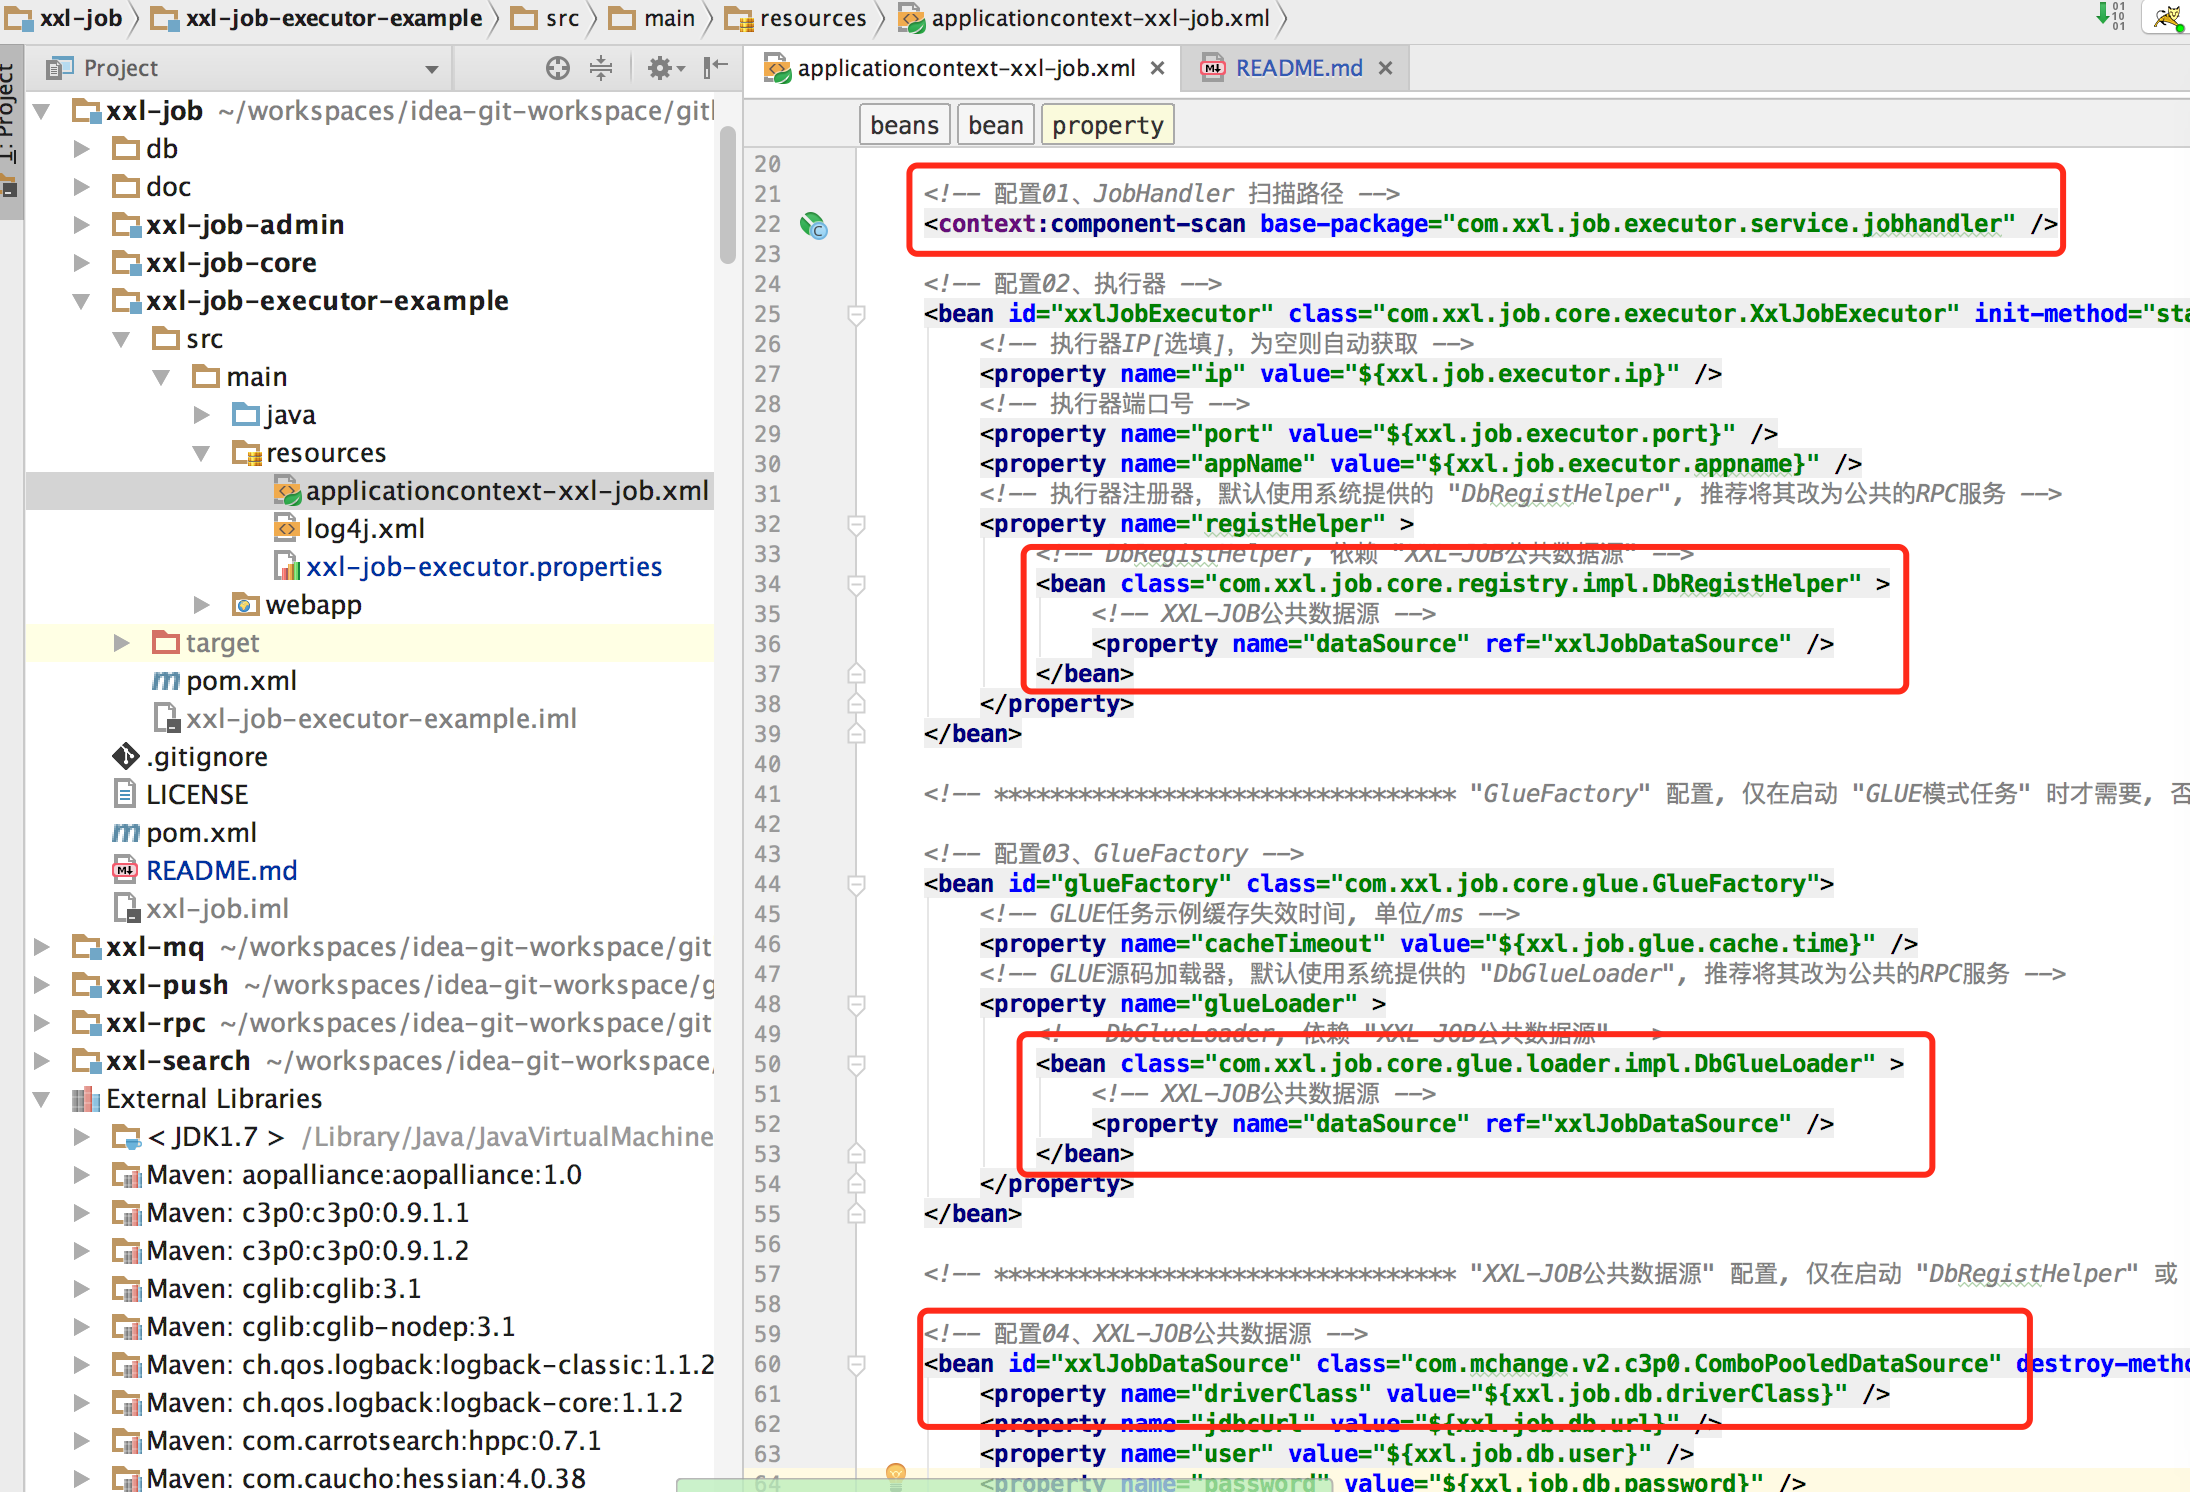Click the Project tree vertical scrollbar
The width and height of the screenshot is (2190, 1492).
coord(728,195)
